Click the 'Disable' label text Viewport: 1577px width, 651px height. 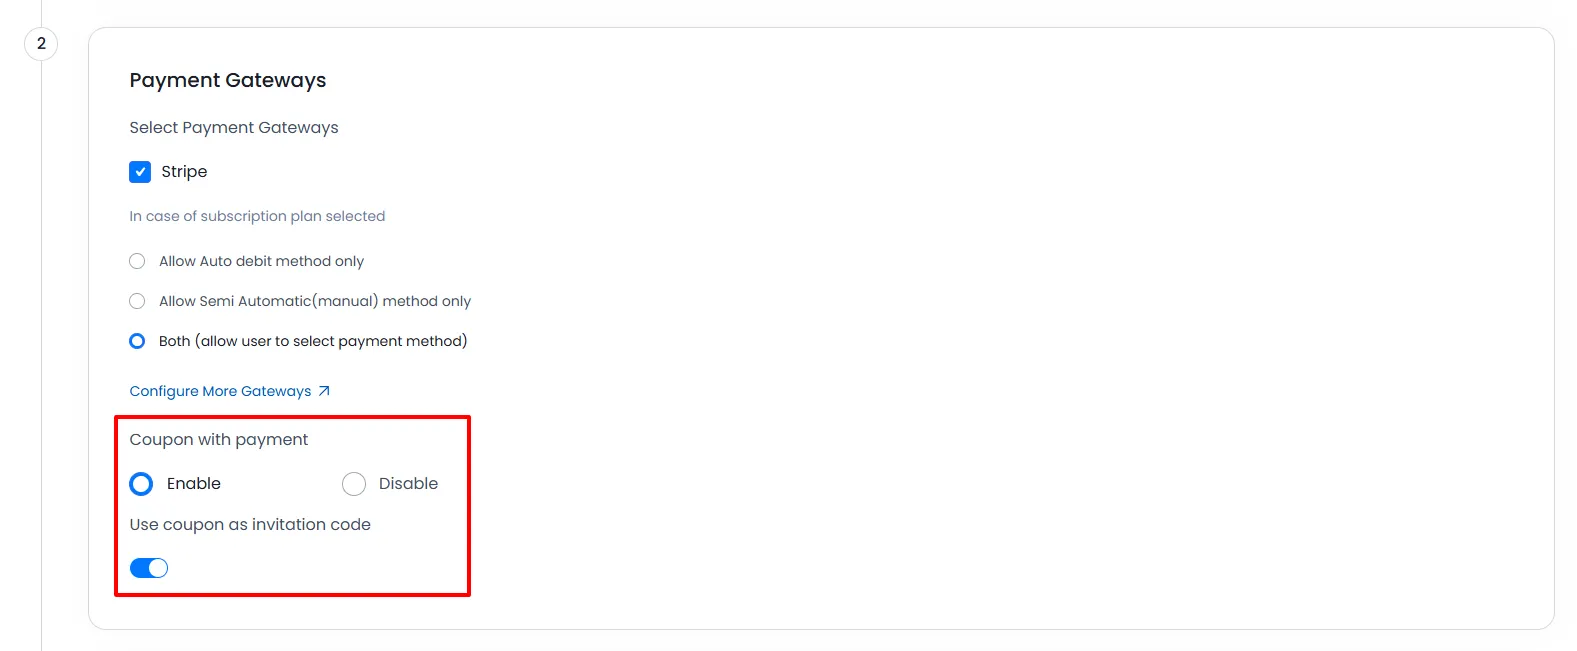click(x=408, y=484)
